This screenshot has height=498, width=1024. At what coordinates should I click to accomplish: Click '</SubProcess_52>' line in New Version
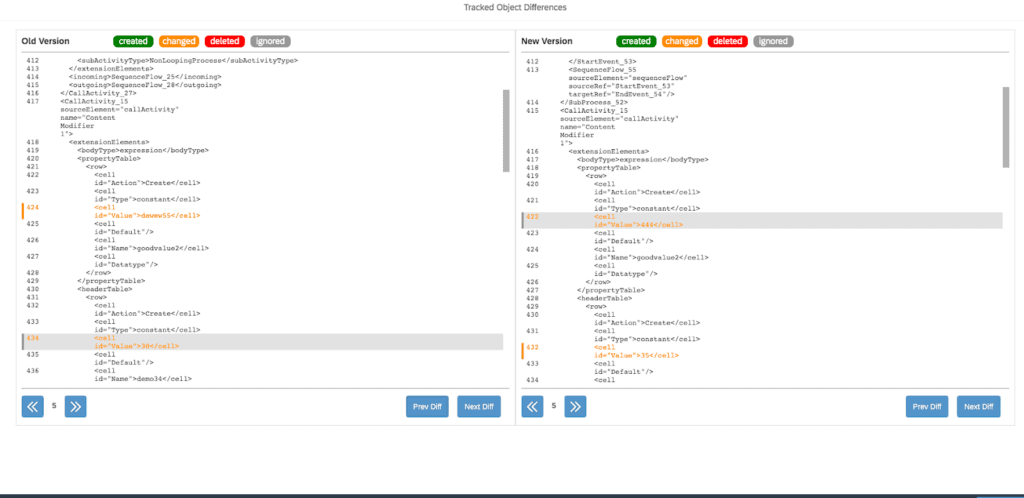[x=594, y=102]
